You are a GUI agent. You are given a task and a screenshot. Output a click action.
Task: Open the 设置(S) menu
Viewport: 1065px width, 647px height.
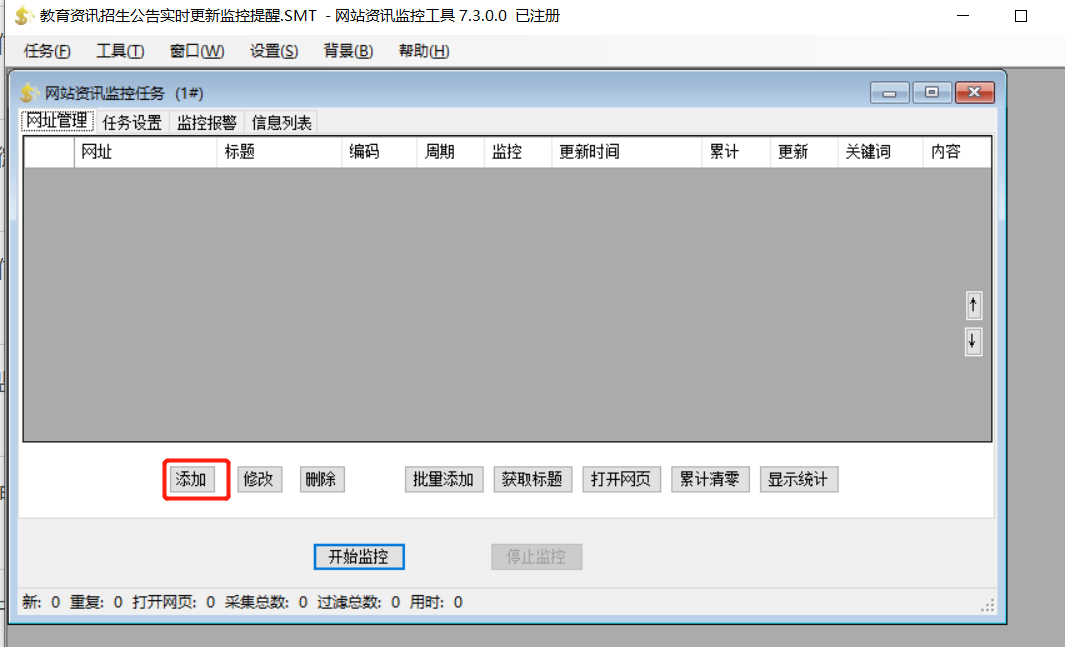tap(274, 52)
